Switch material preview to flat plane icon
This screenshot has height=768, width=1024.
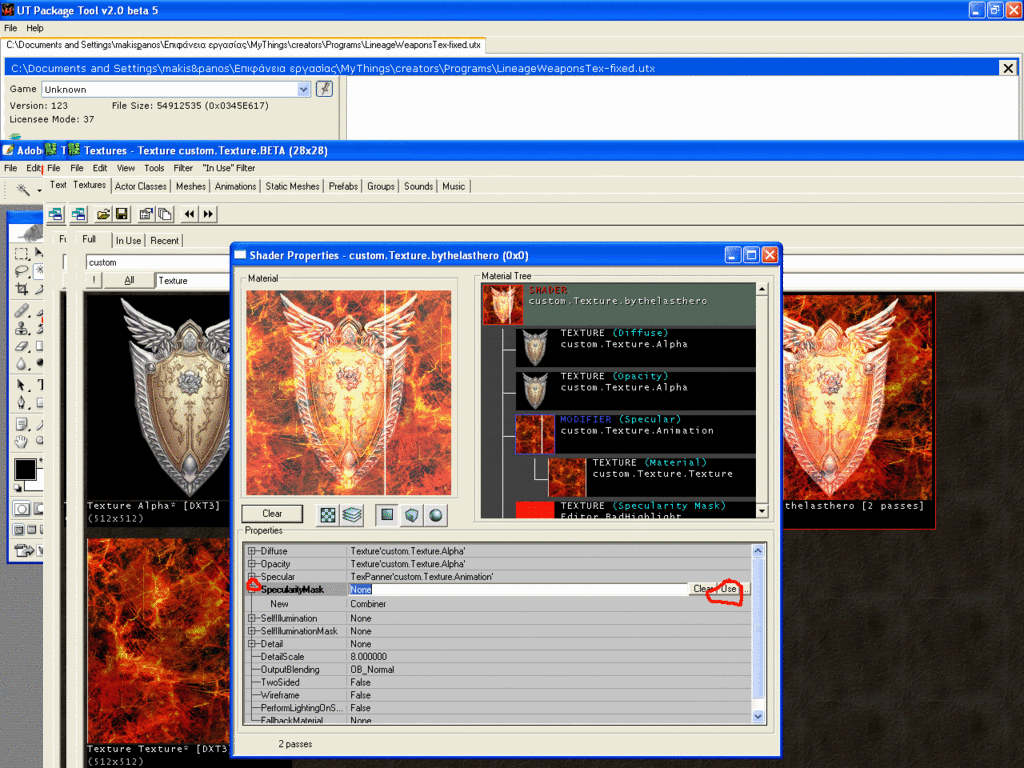tap(386, 515)
